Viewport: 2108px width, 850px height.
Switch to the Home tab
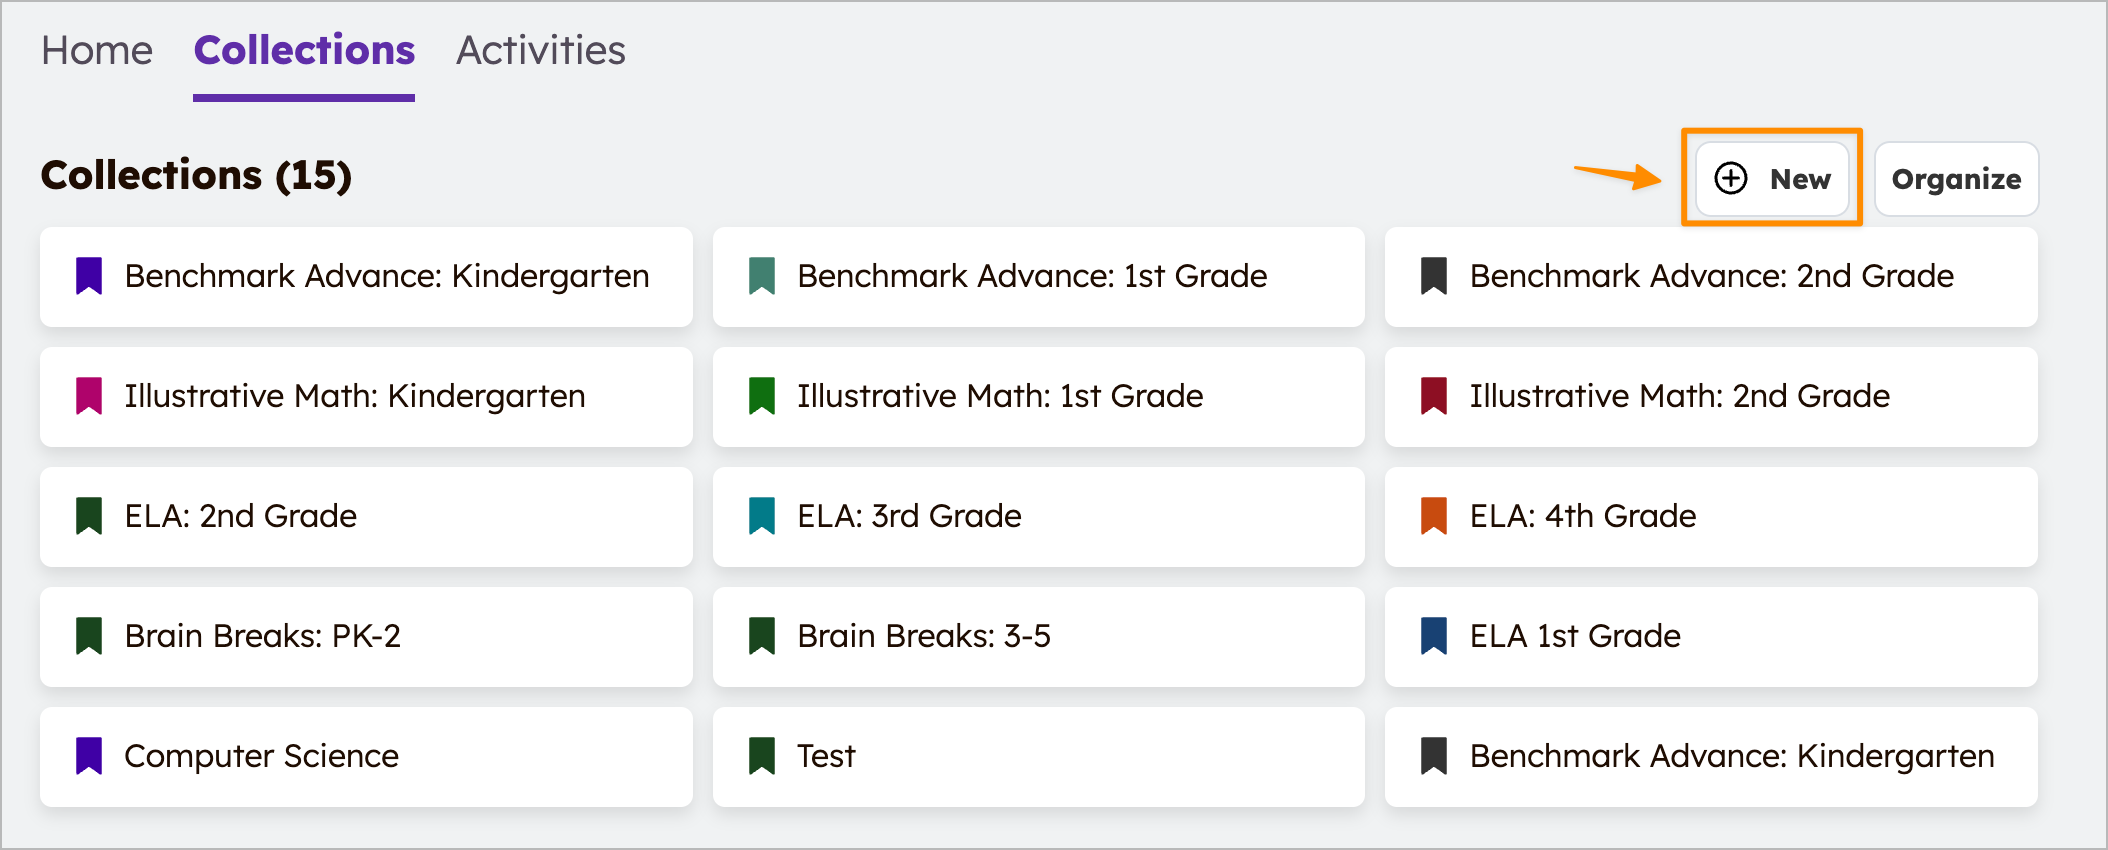tap(97, 51)
